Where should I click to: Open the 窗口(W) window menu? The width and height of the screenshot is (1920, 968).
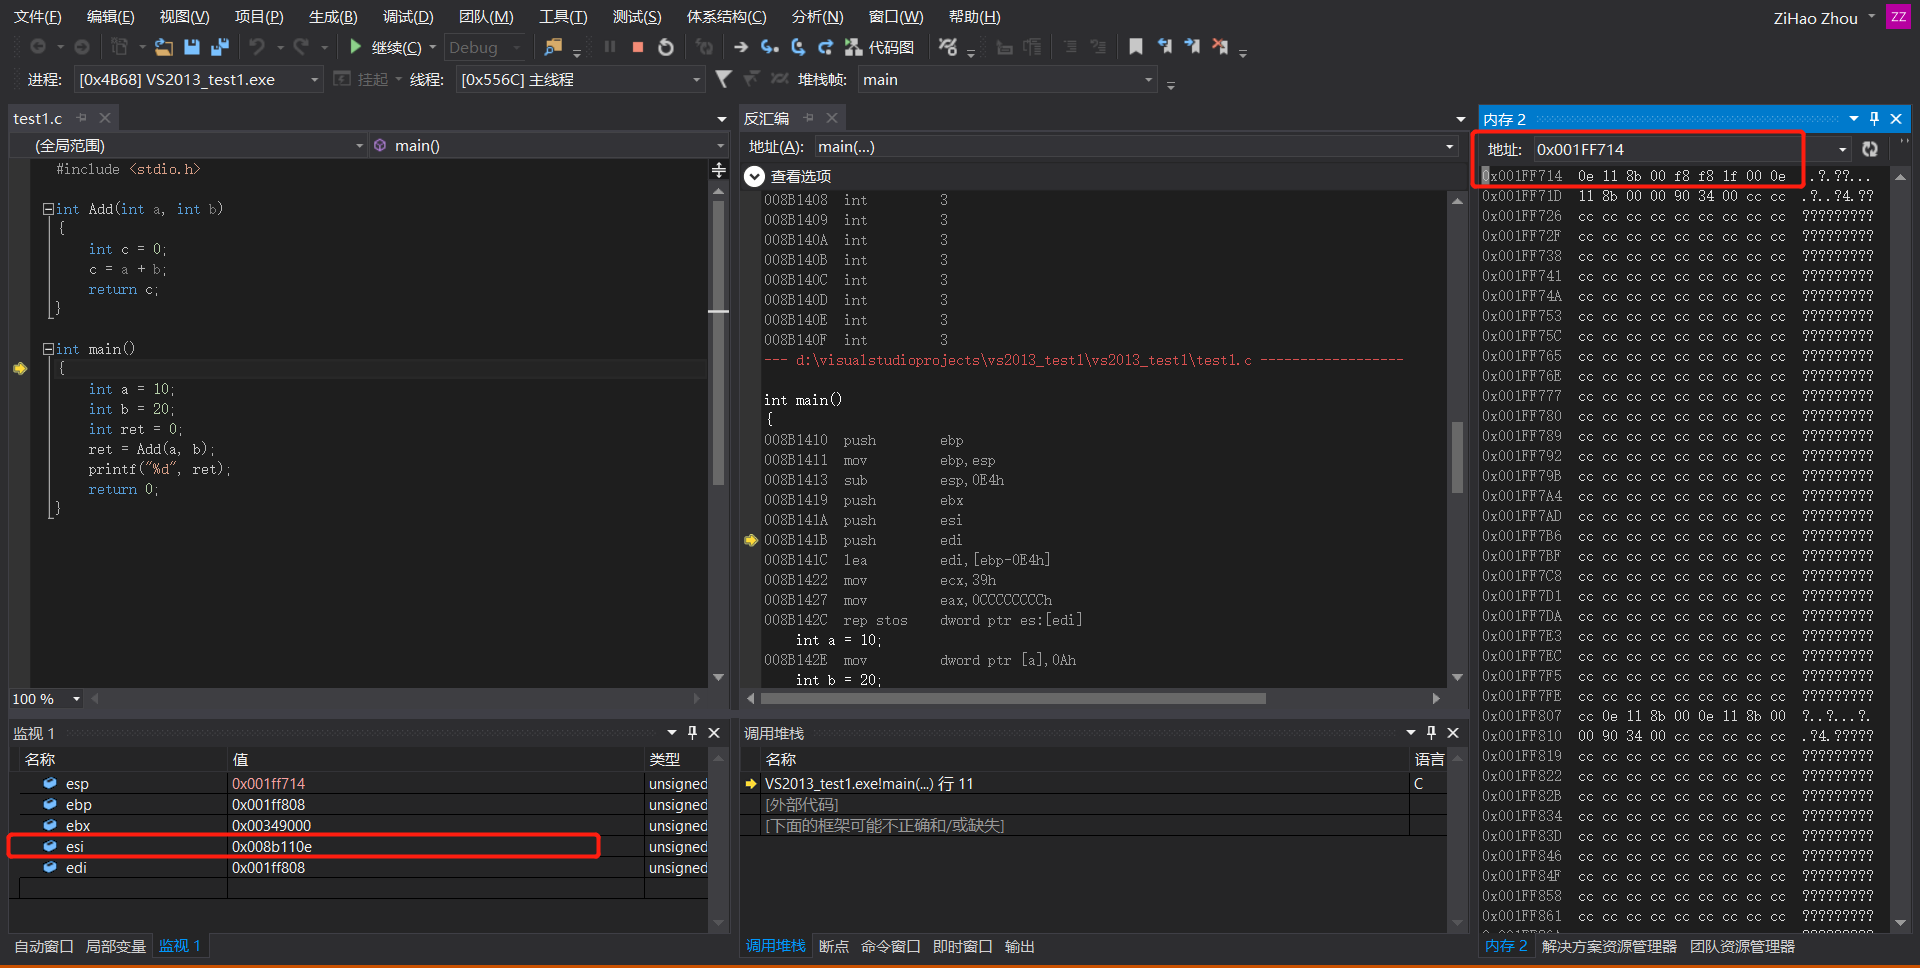coord(896,16)
